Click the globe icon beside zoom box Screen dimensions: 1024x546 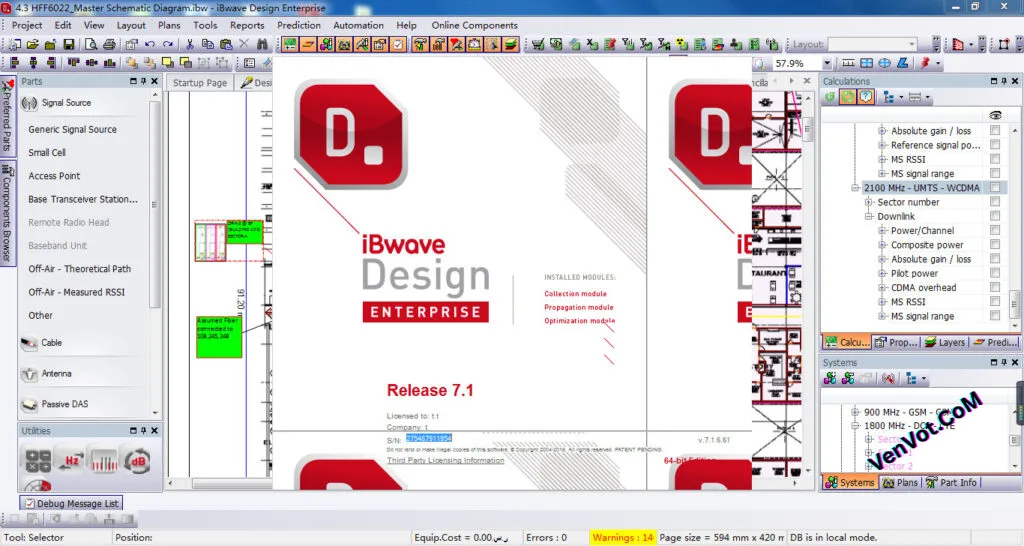884,63
